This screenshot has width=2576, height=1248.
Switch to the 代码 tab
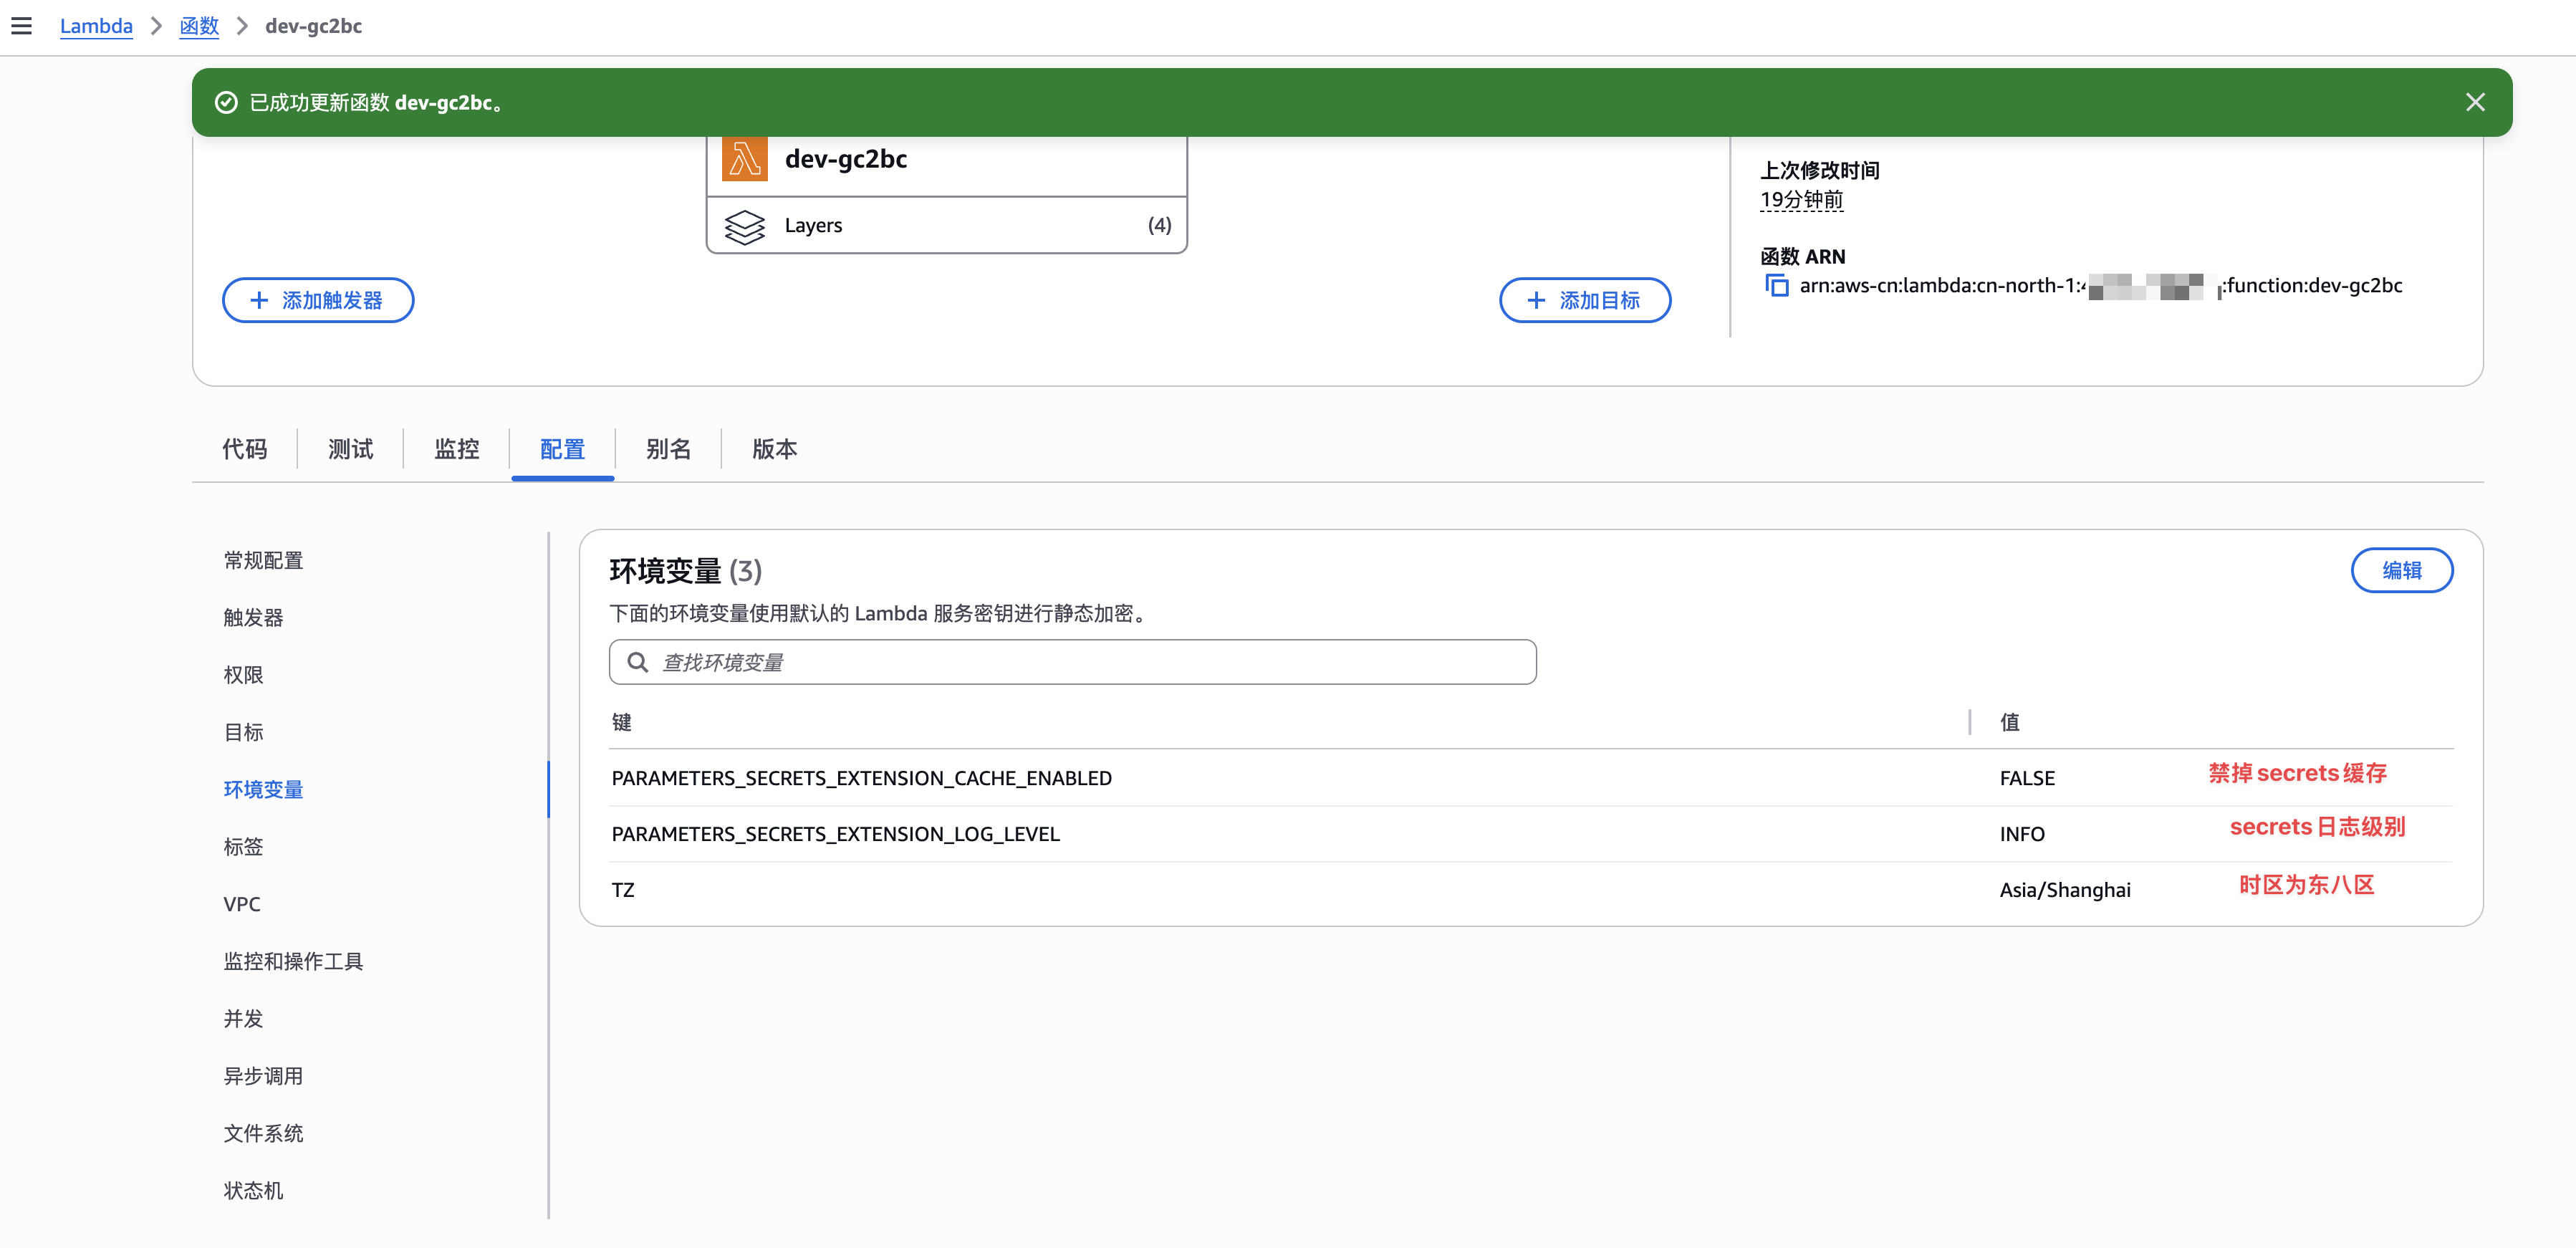245,449
